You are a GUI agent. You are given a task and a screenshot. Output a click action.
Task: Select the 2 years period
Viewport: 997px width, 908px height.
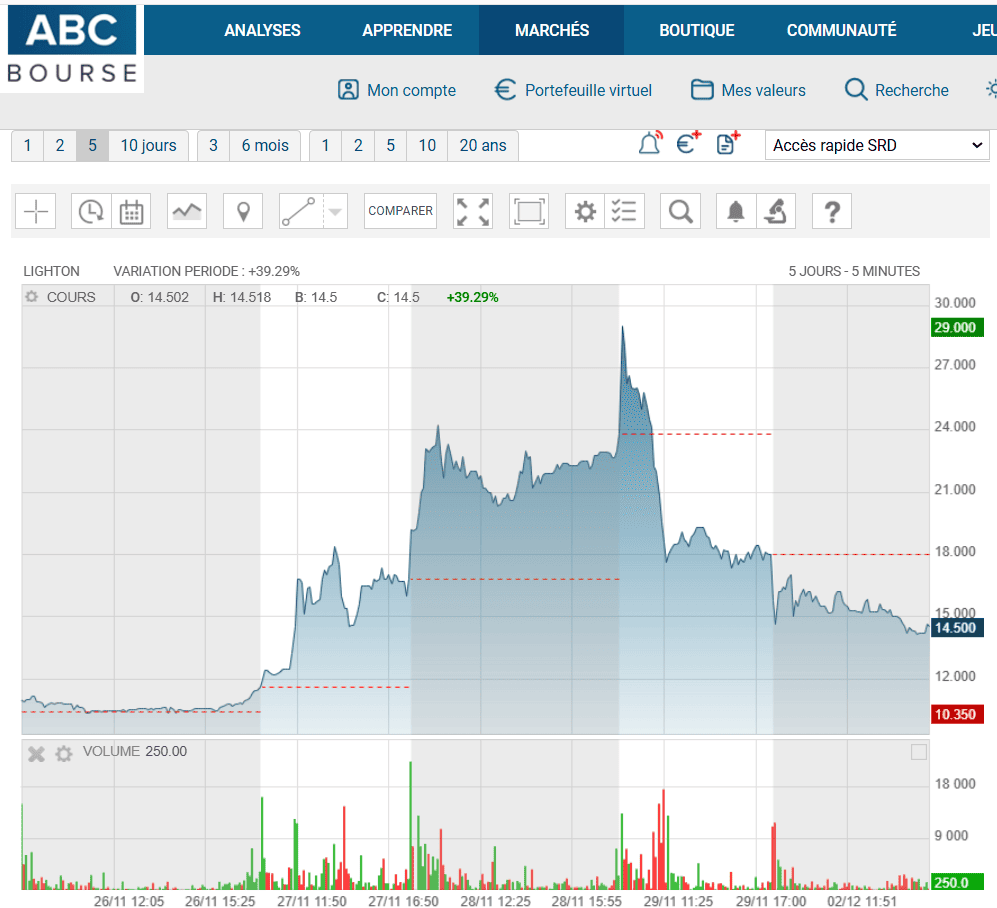coord(358,146)
